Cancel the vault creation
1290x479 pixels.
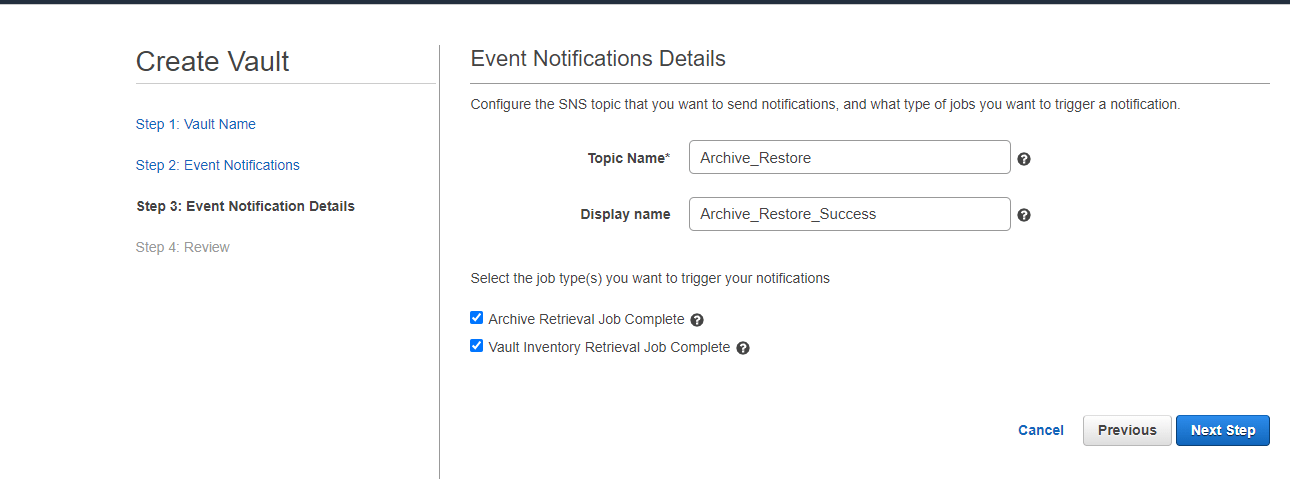tap(1041, 430)
